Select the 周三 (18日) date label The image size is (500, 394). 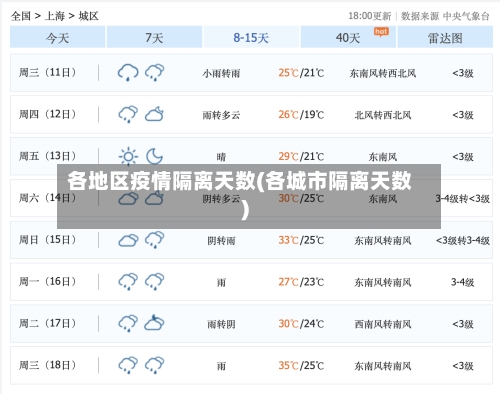point(47,365)
